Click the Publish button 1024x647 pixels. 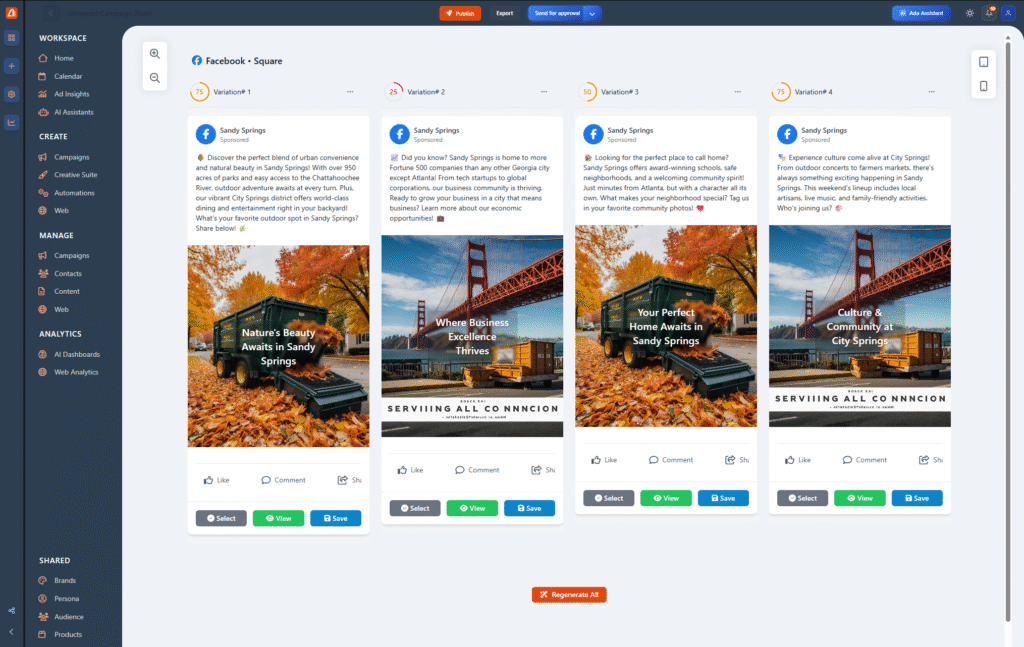click(460, 13)
